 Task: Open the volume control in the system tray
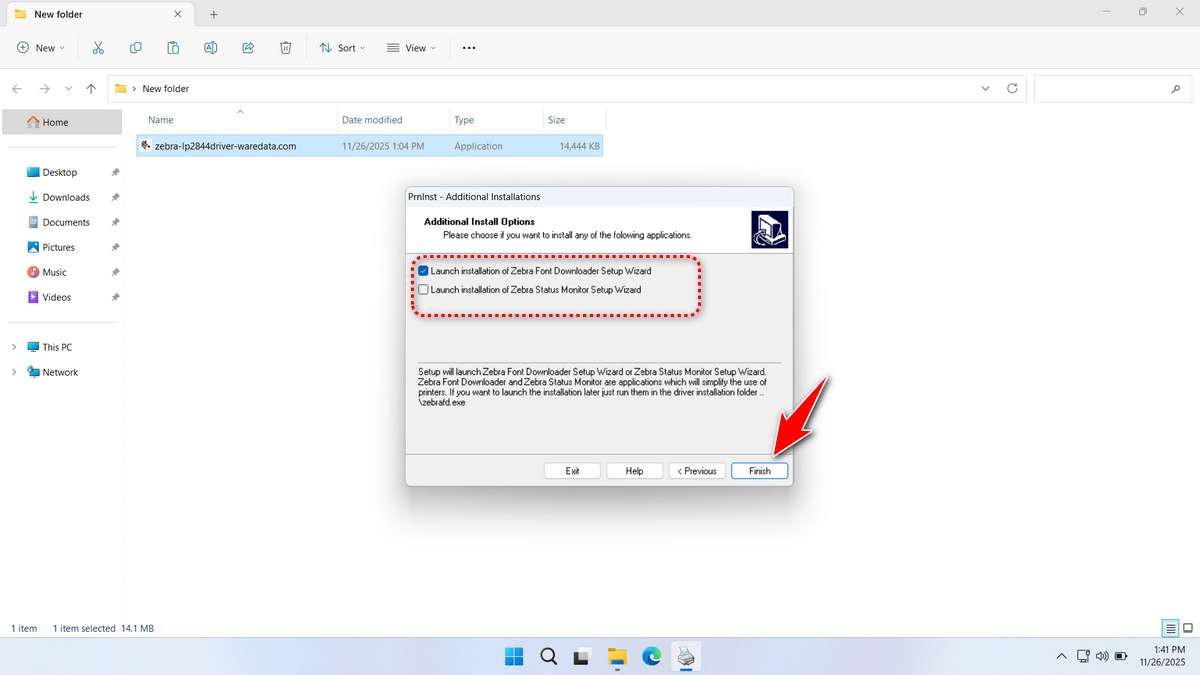point(1102,656)
